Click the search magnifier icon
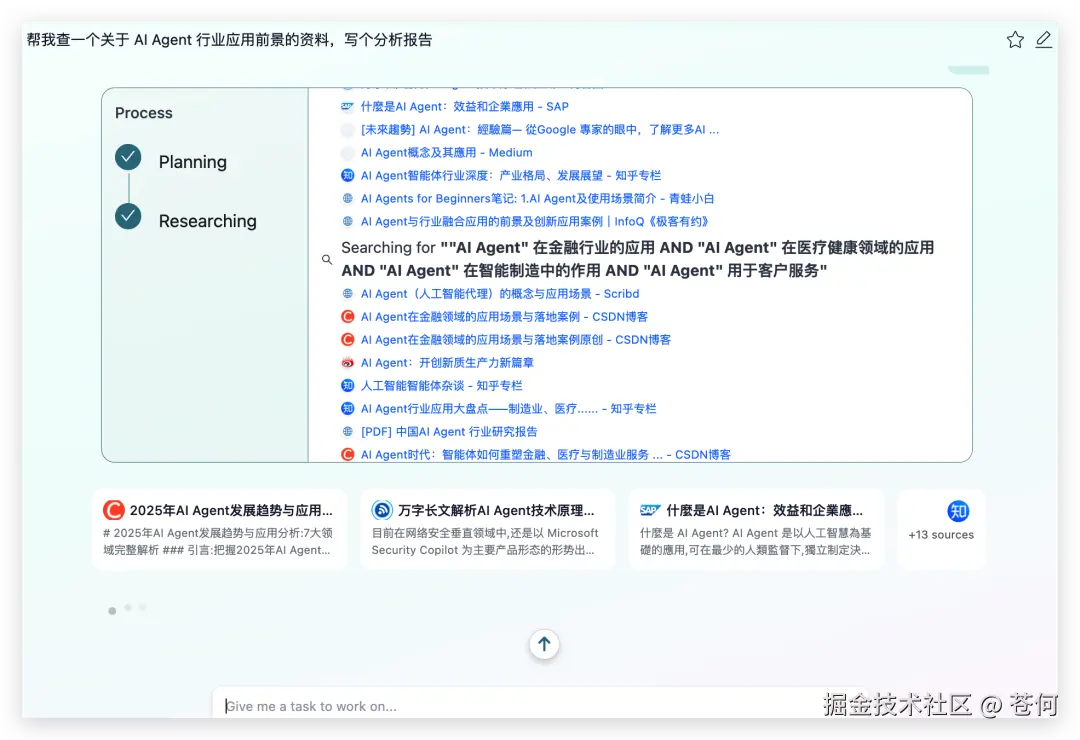The image size is (1080, 740). [x=327, y=260]
